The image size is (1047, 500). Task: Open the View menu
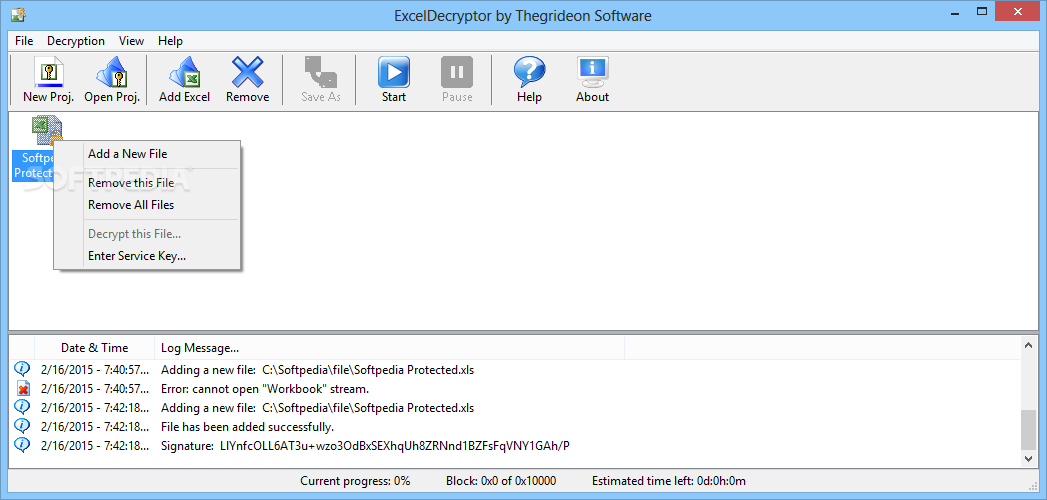pos(132,41)
